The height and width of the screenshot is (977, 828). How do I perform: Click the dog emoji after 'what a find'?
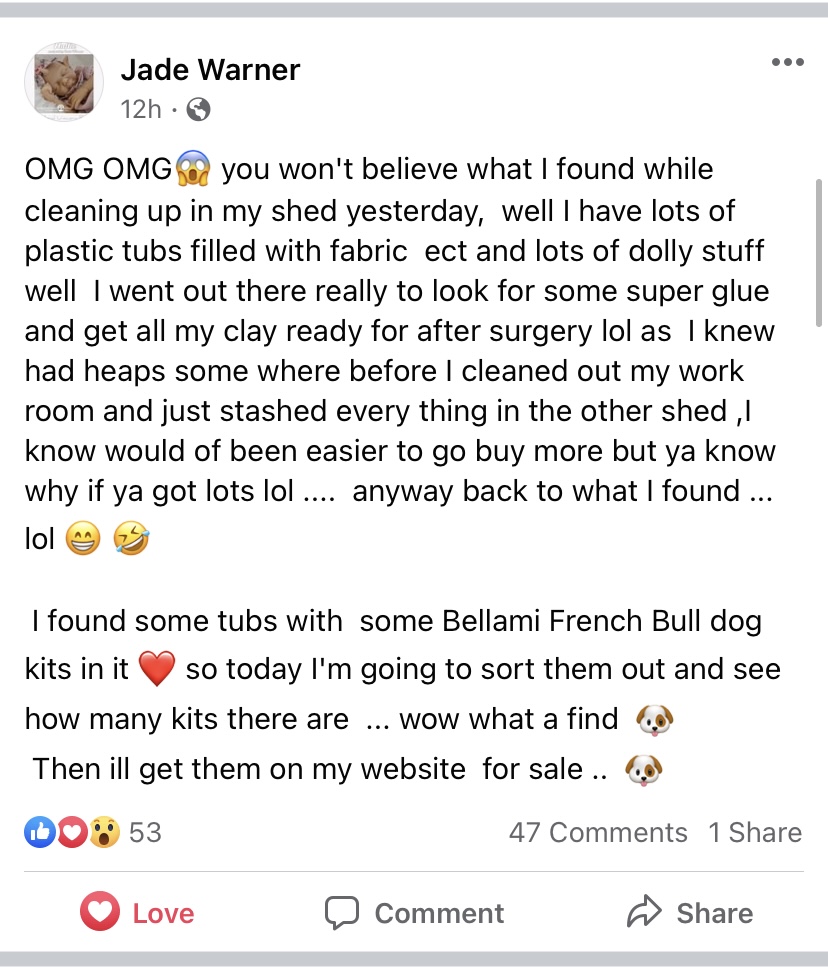(655, 720)
